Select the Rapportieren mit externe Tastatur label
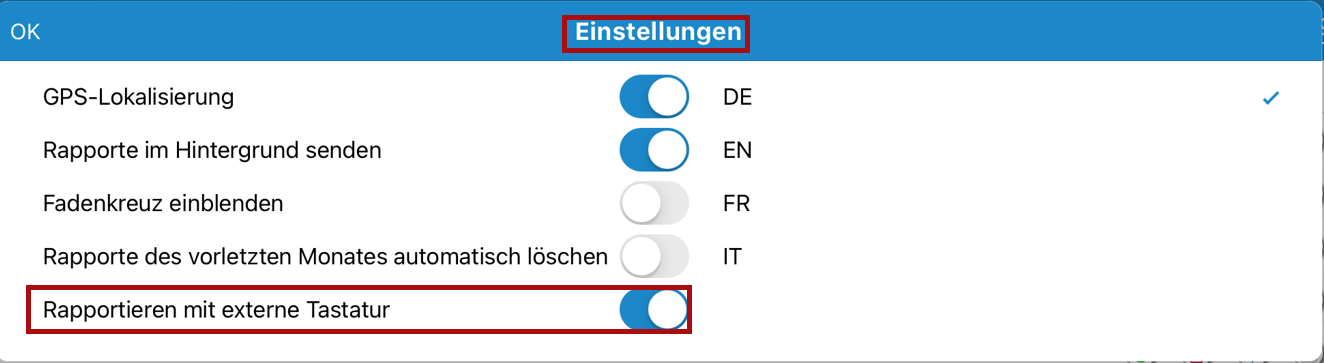Image resolution: width=1324 pixels, height=363 pixels. tap(216, 310)
